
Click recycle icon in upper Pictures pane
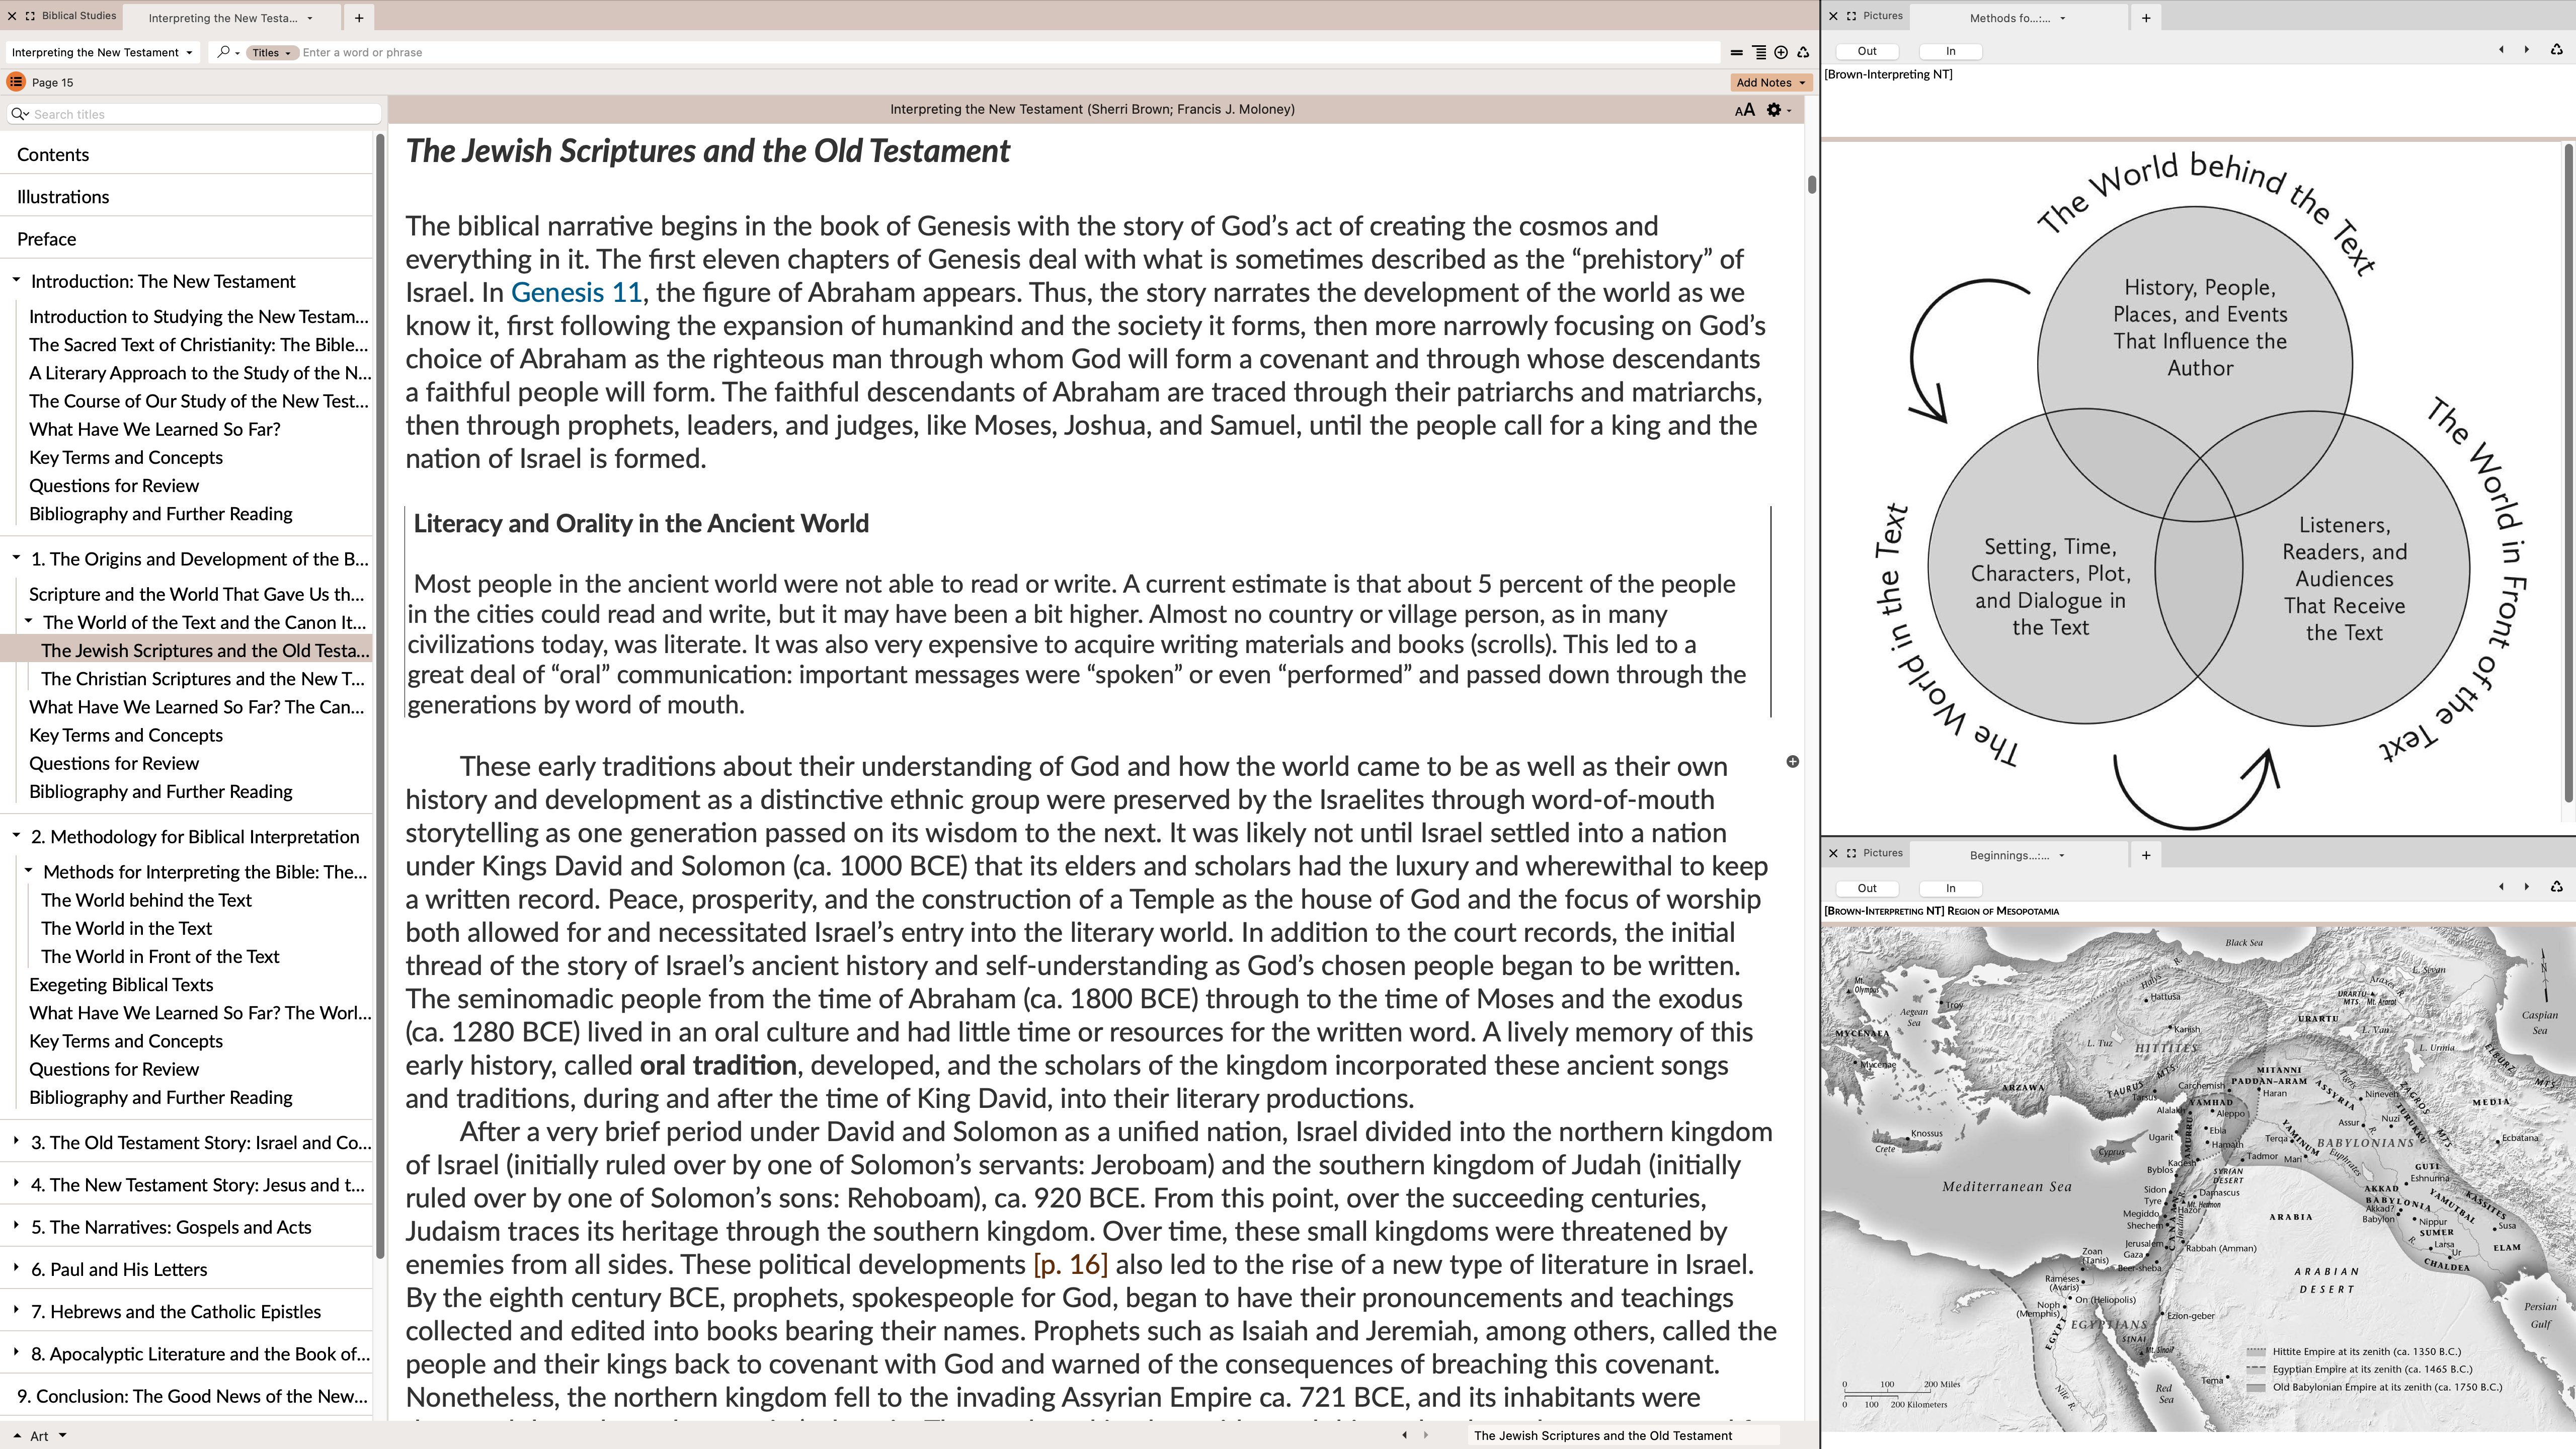[x=2557, y=50]
